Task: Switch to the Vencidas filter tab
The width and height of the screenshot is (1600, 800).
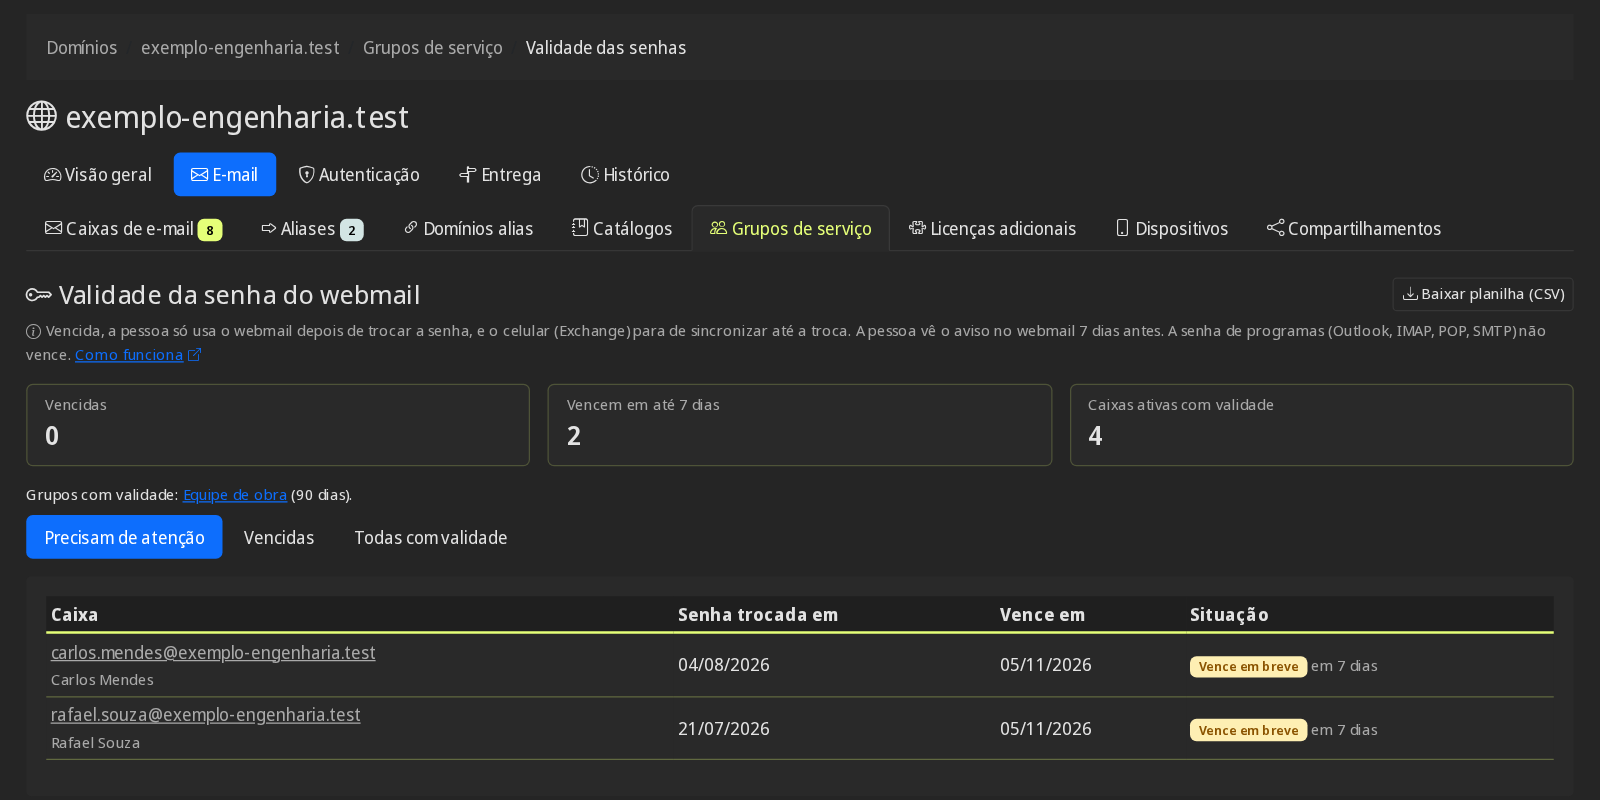Action: [x=279, y=537]
